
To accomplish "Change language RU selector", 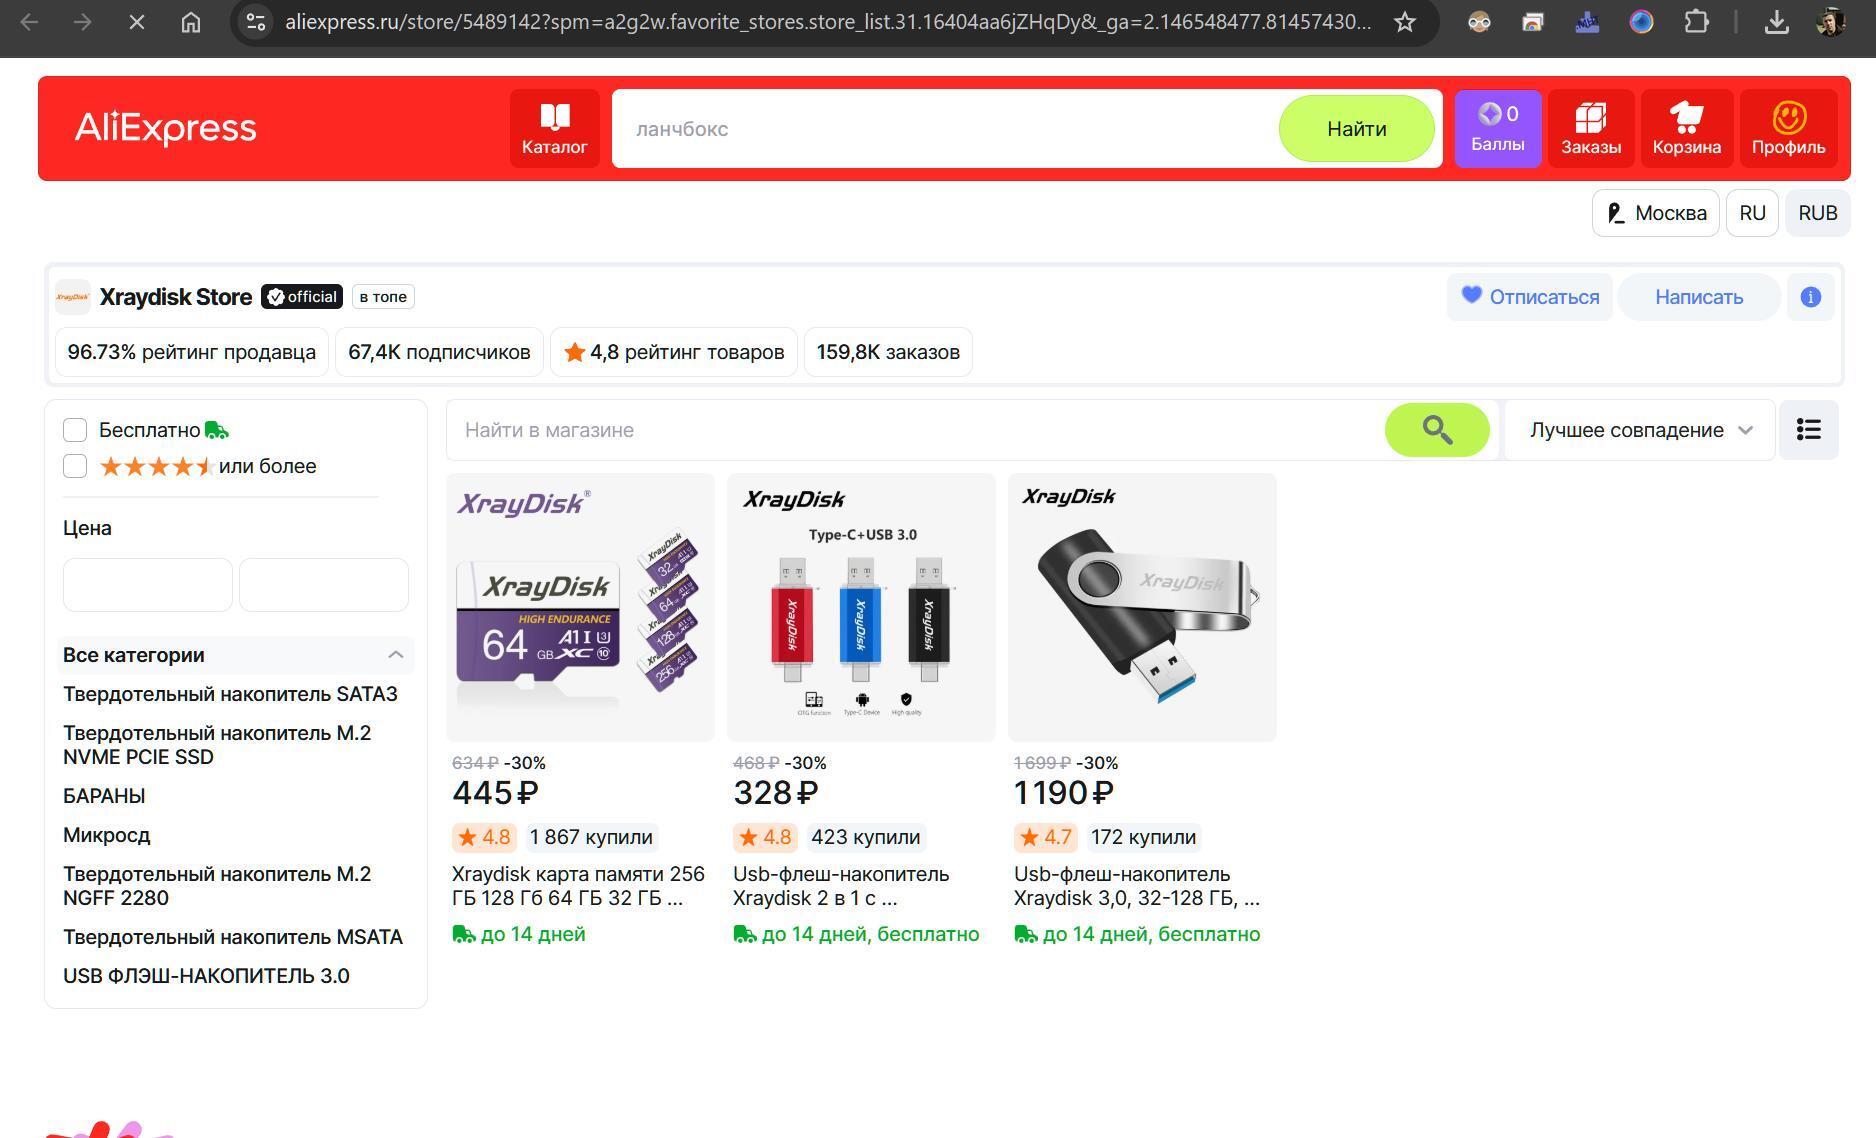I will coord(1752,213).
